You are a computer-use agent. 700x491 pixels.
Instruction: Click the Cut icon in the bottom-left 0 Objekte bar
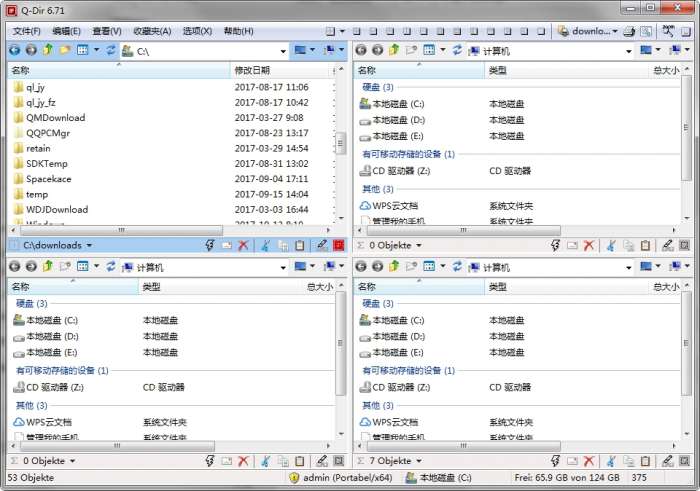pos(266,461)
